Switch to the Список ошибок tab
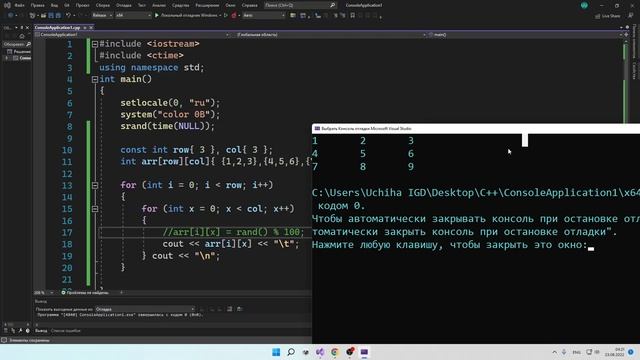 [x=65, y=331]
